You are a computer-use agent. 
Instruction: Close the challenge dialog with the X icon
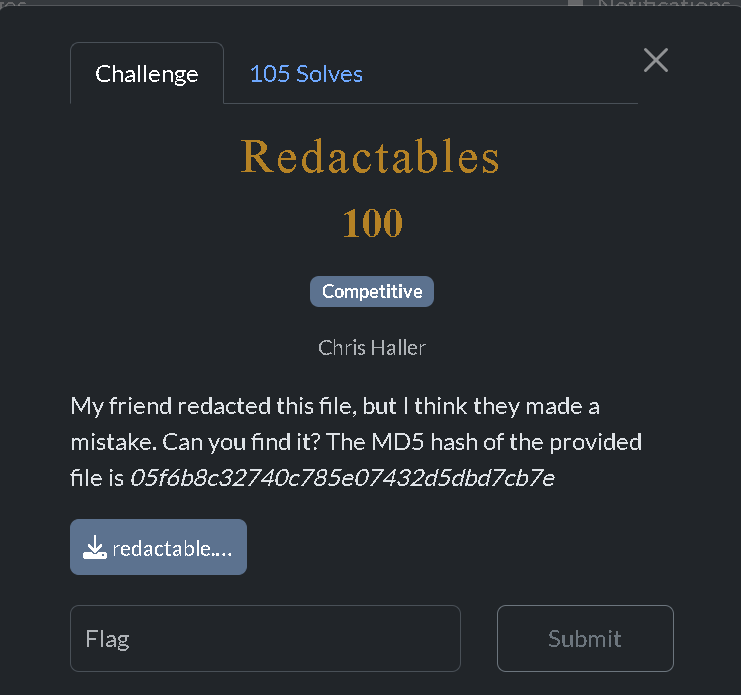pyautogui.click(x=655, y=60)
